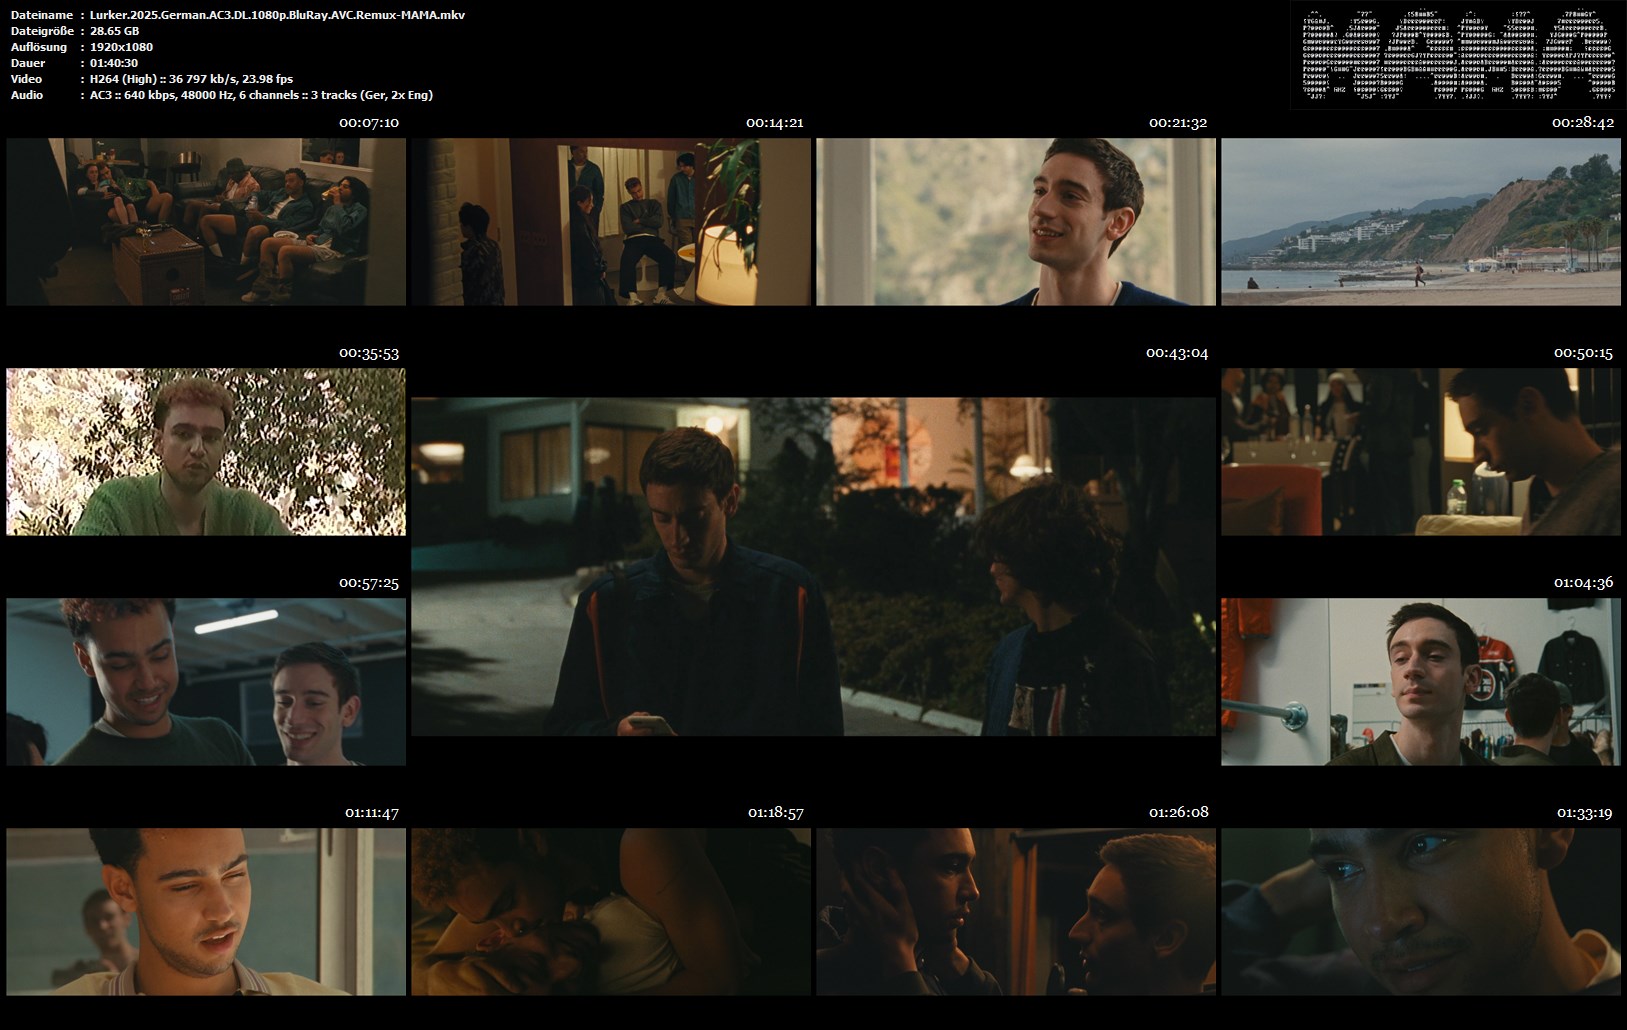Click the H264 video codec info line
The image size is (1627, 1030).
(191, 79)
